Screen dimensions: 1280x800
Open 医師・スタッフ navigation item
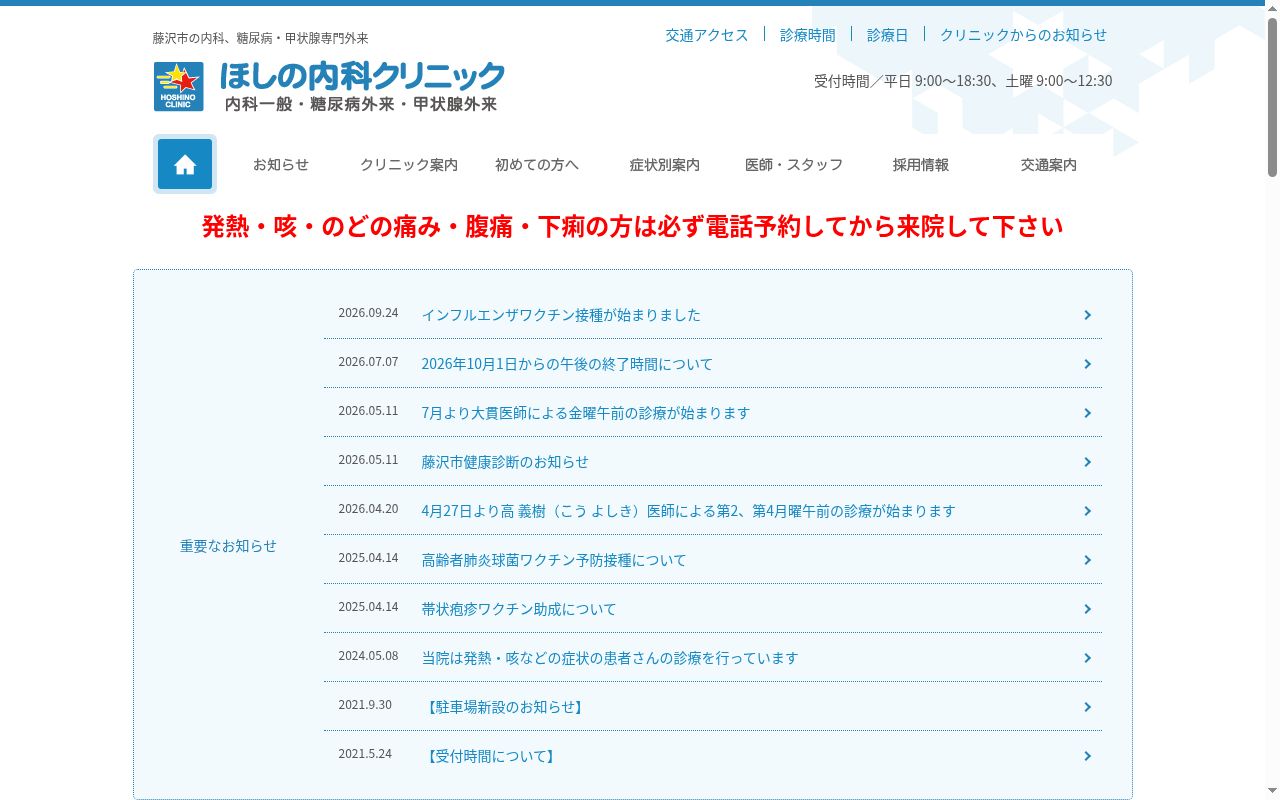[x=794, y=165]
